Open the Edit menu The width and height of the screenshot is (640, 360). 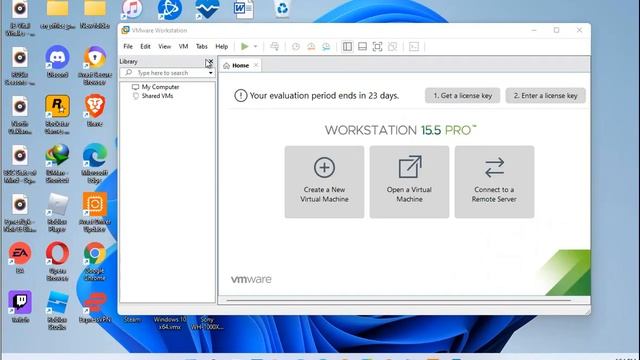(145, 47)
